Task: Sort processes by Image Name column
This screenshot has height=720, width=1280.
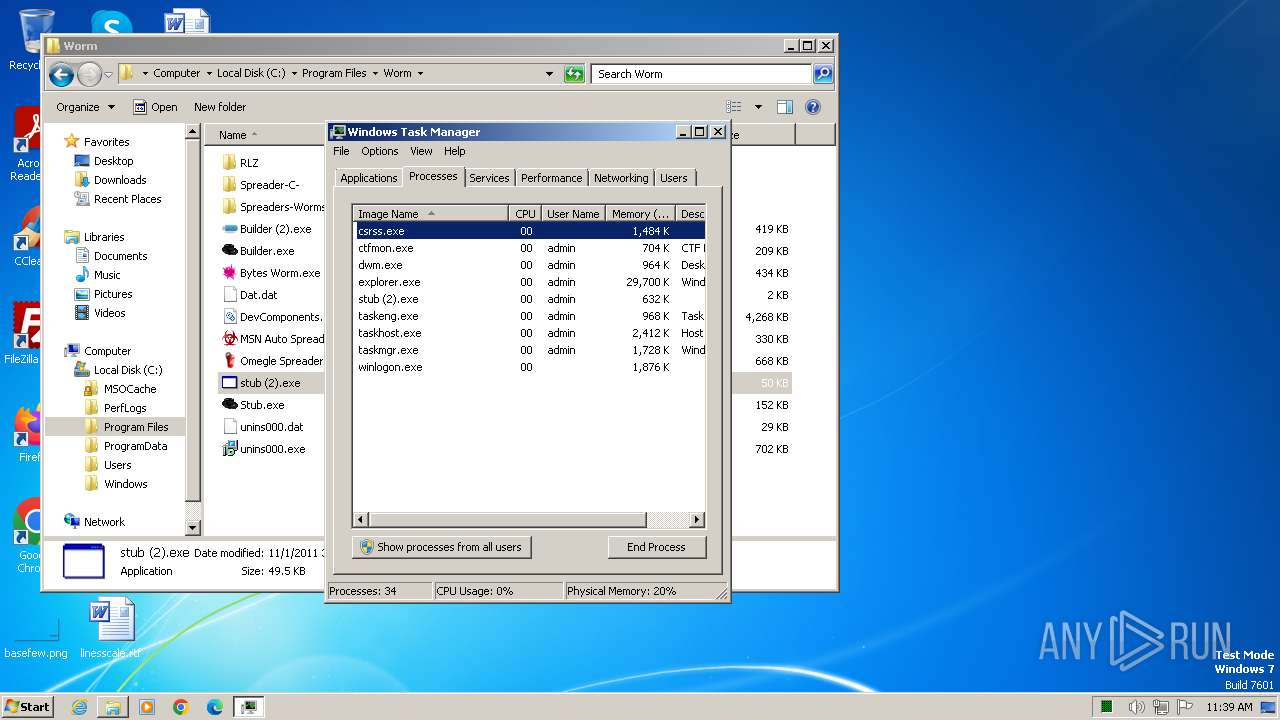Action: point(431,214)
